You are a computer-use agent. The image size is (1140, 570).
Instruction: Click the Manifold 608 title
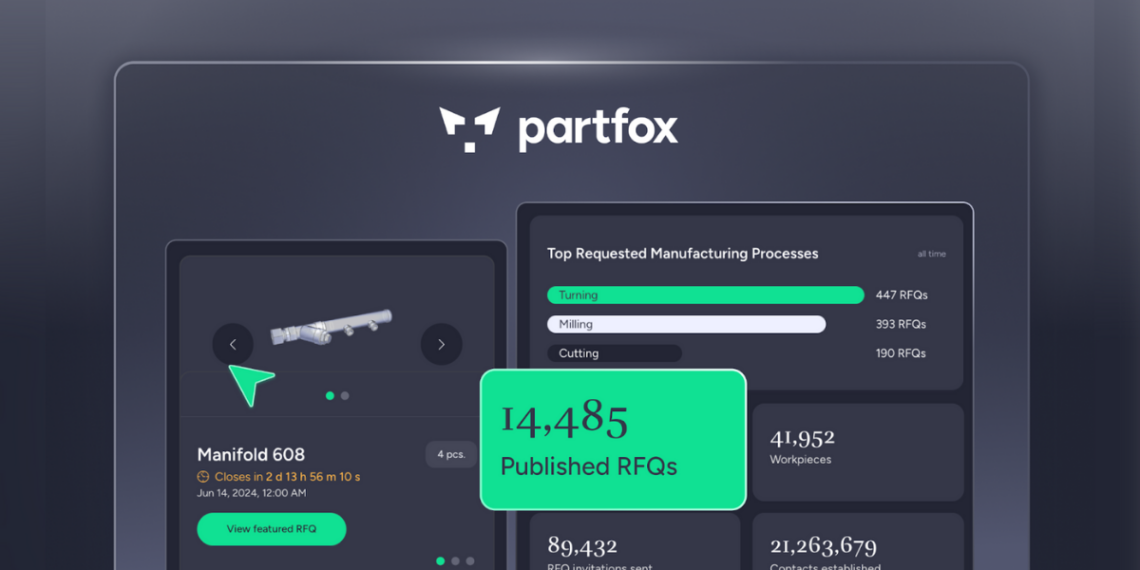(x=251, y=454)
